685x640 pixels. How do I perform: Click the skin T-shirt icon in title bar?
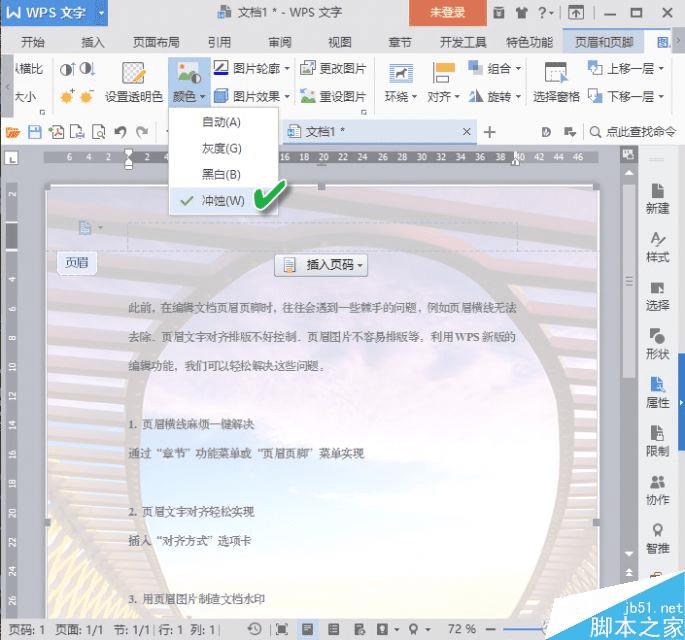[x=521, y=13]
